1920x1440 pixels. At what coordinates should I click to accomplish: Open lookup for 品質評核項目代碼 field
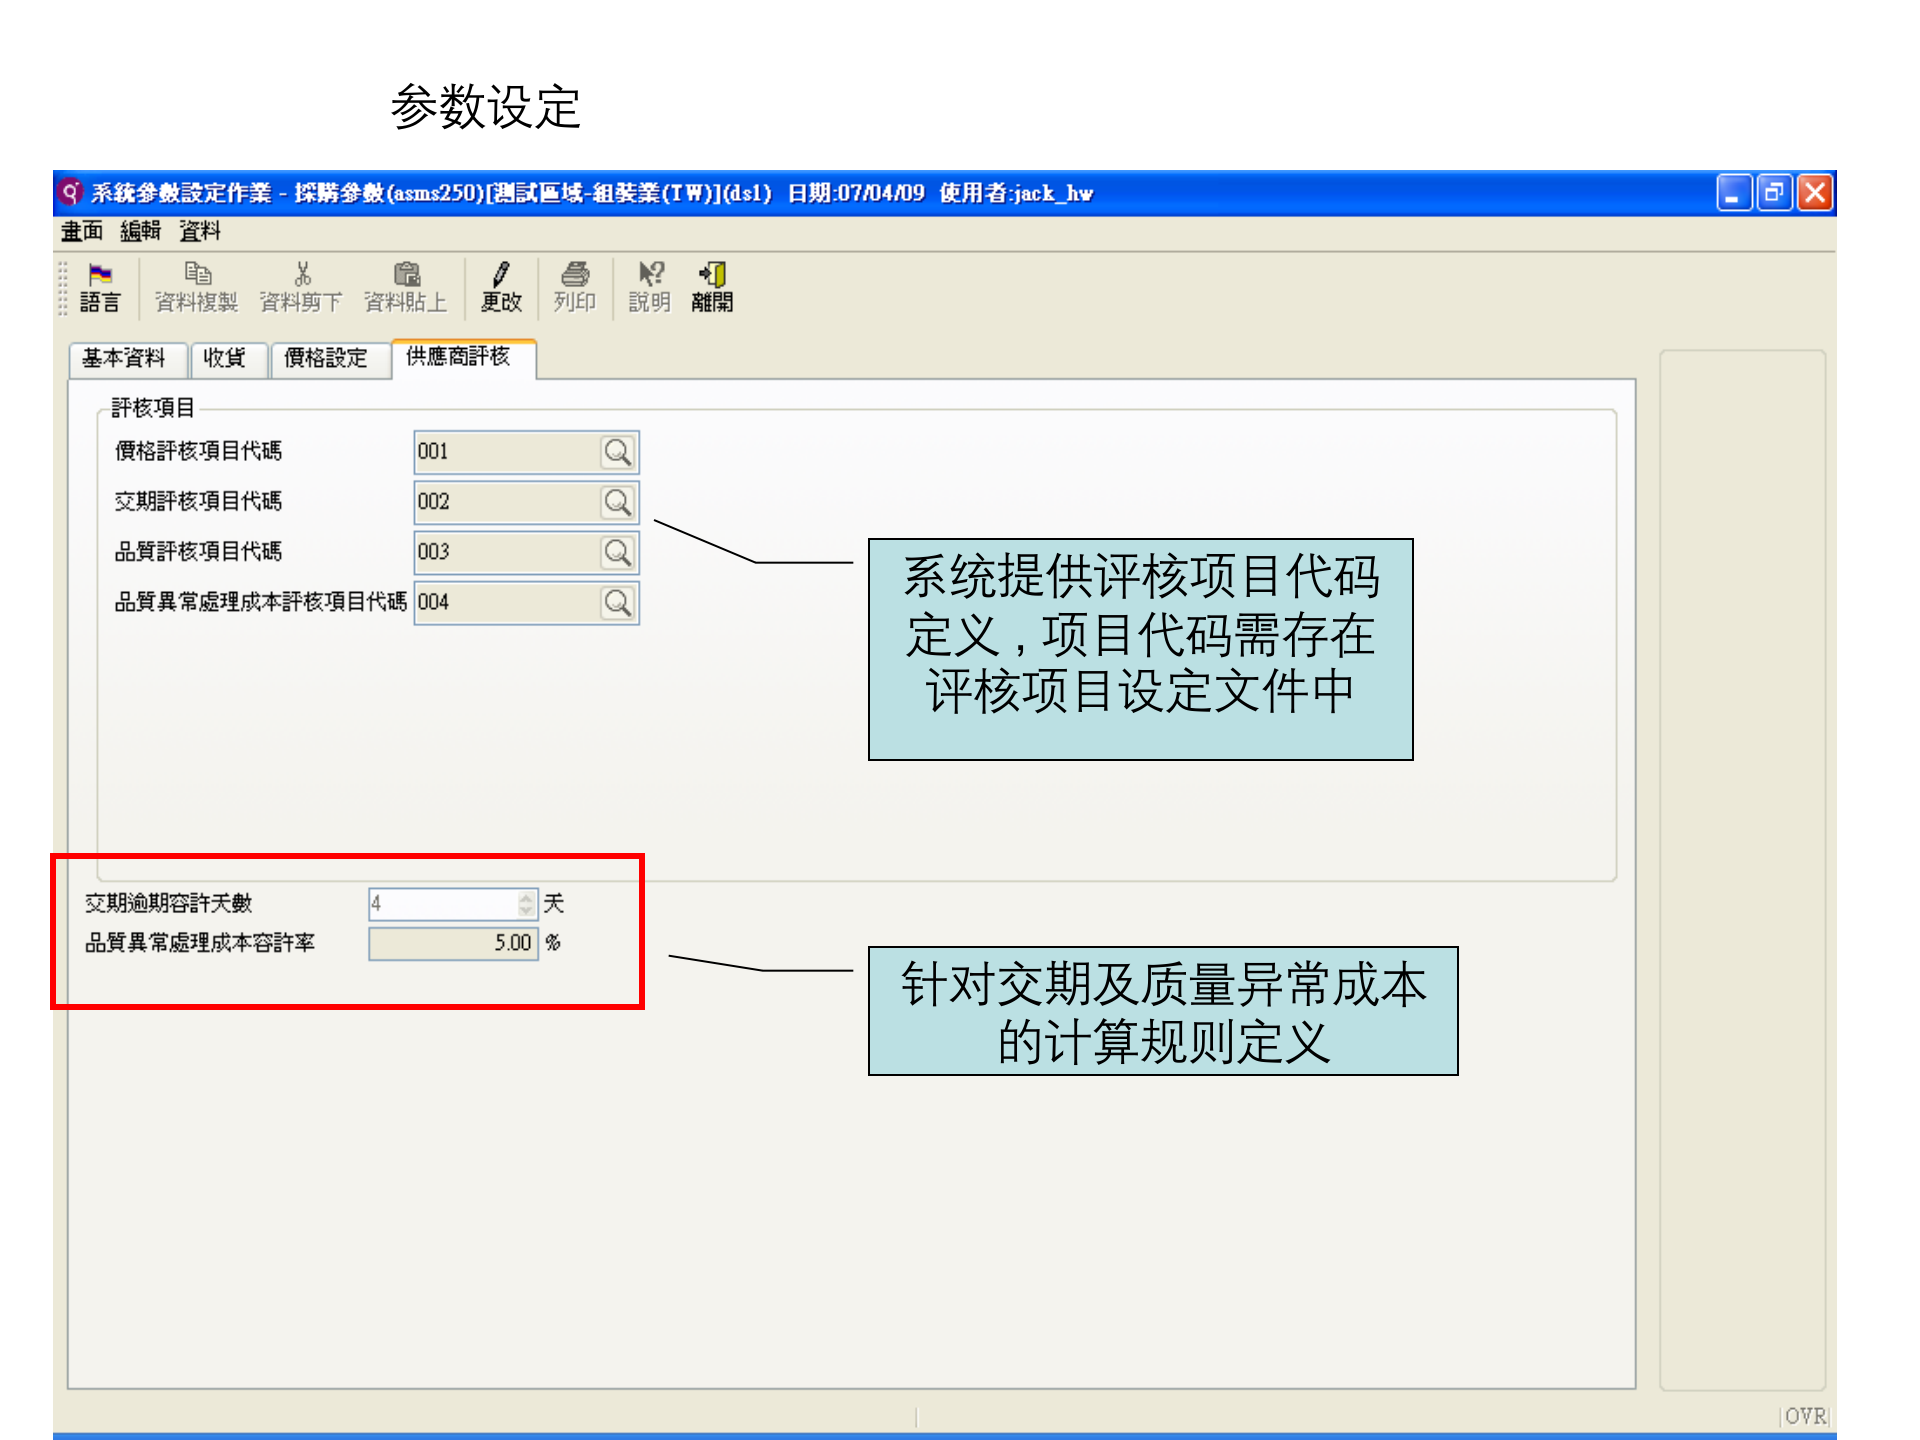pos(619,552)
